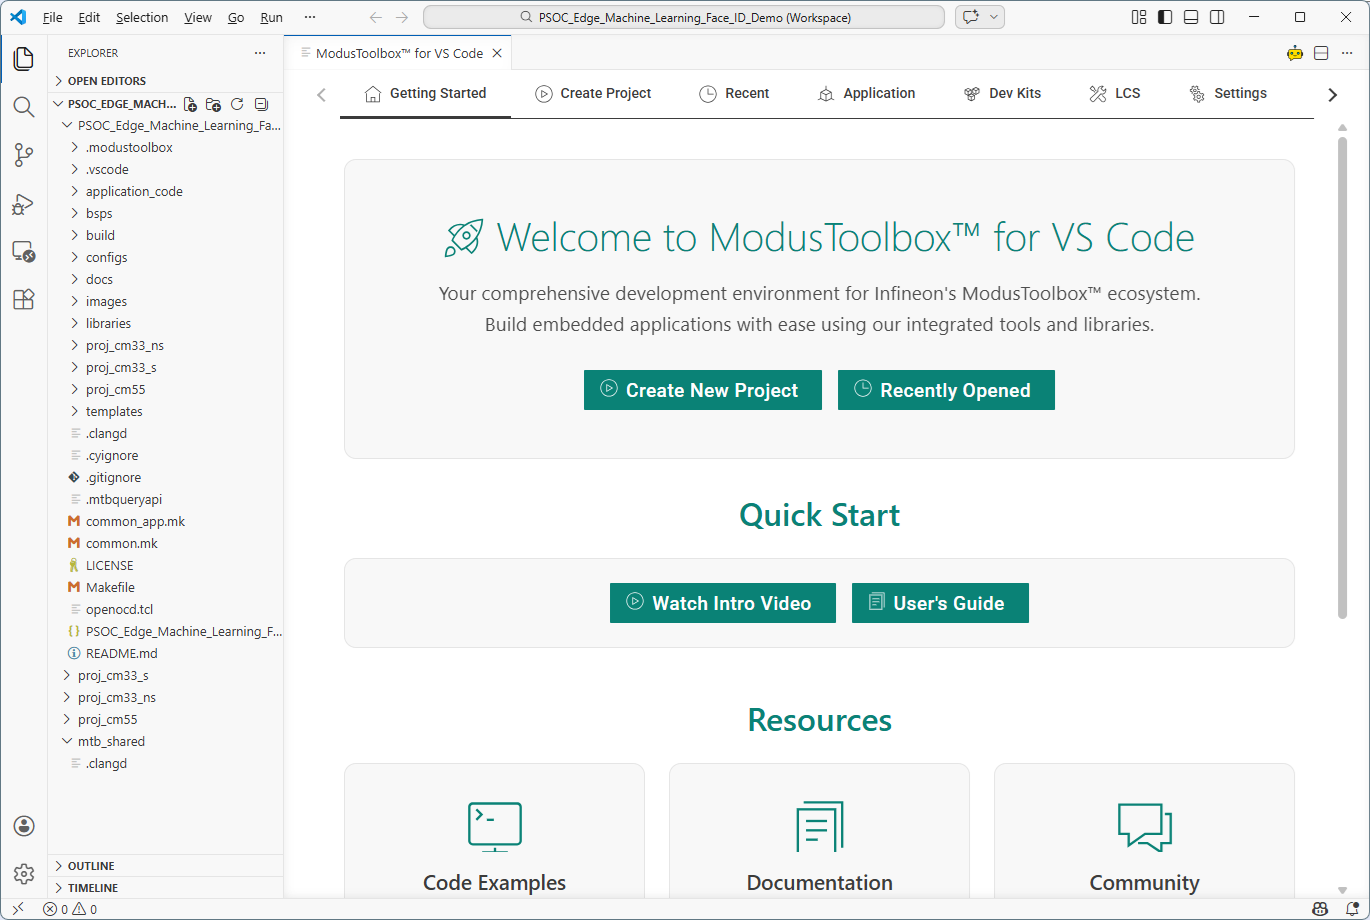
Task: Open notifications bell in status bar
Action: click(1351, 909)
